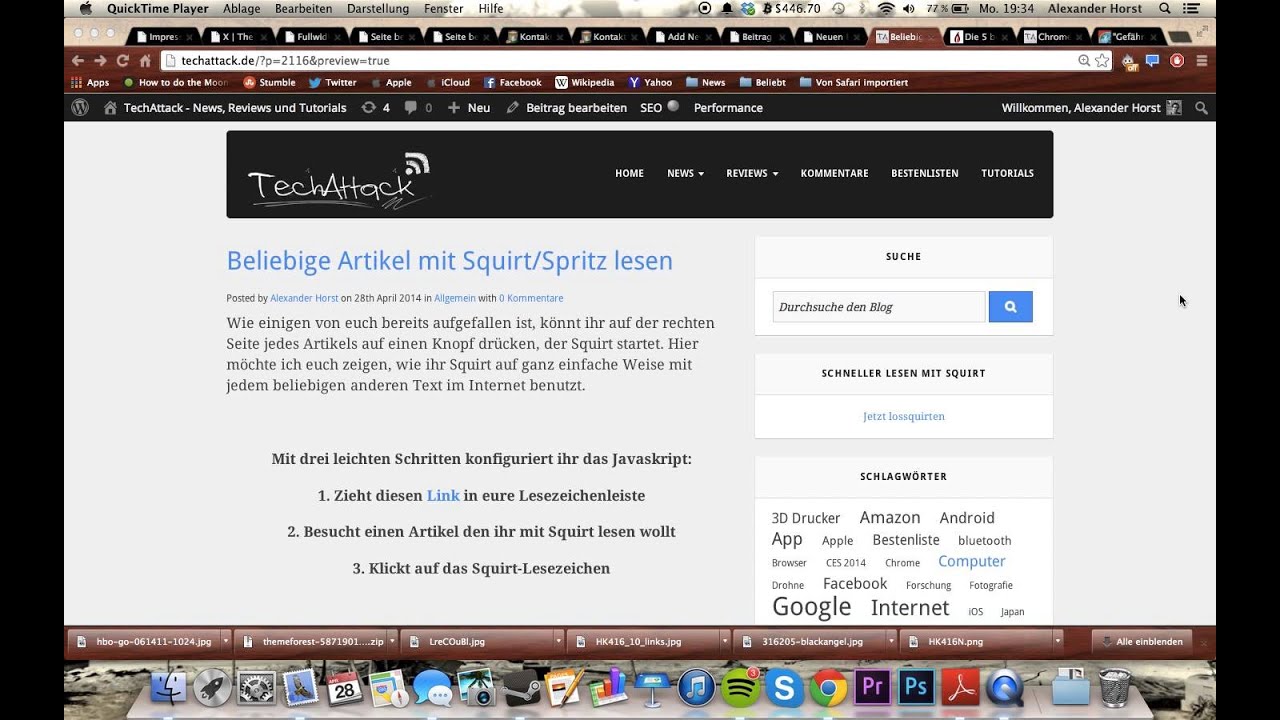Click the blue speech-bubble extension icon in toolbar
This screenshot has height=720, width=1280.
(x=1151, y=60)
